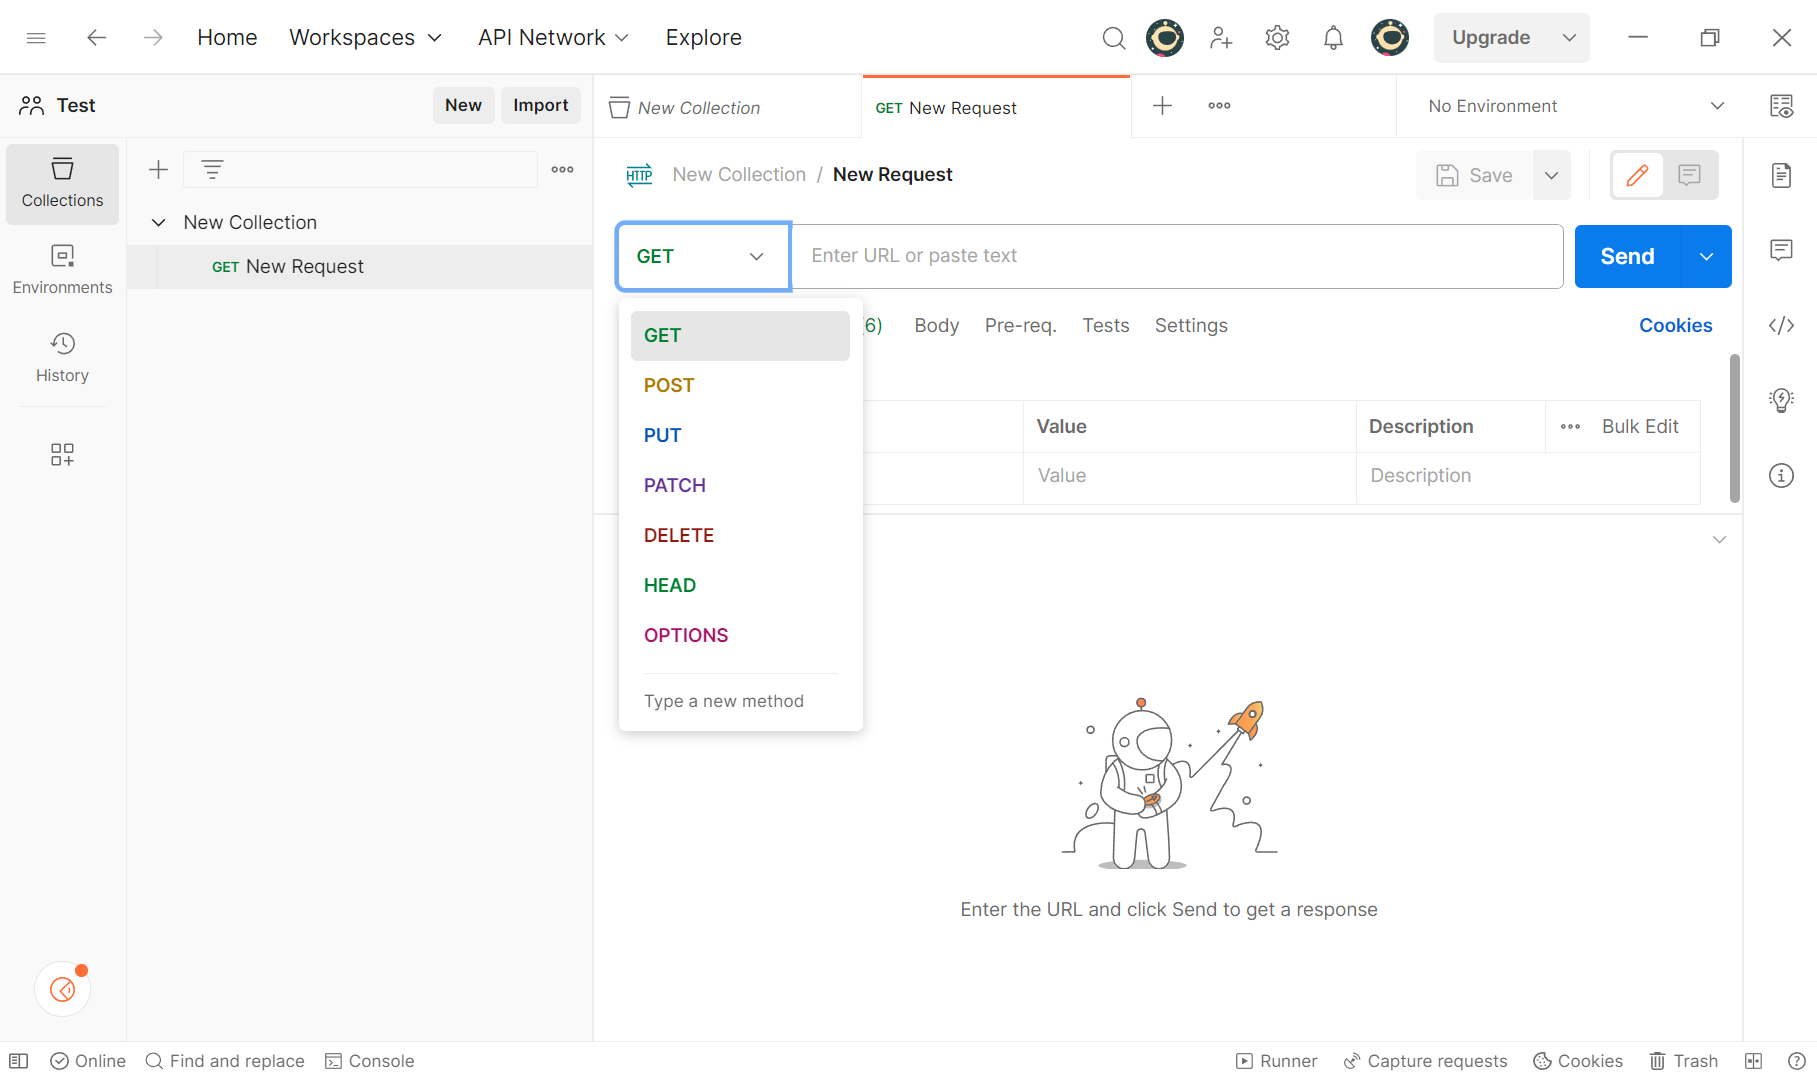The width and height of the screenshot is (1817, 1080).
Task: Click the invite people icon
Action: [x=1221, y=38]
